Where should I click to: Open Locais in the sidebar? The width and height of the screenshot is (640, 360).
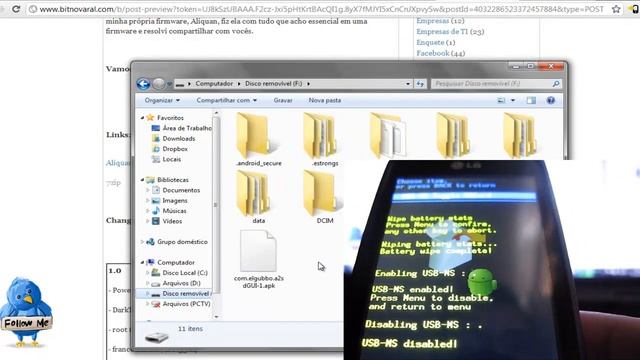coord(171,159)
